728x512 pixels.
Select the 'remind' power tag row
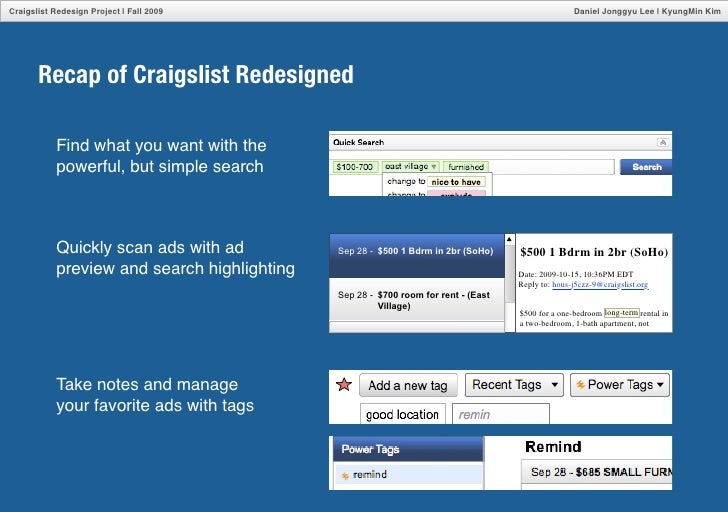tap(409, 474)
